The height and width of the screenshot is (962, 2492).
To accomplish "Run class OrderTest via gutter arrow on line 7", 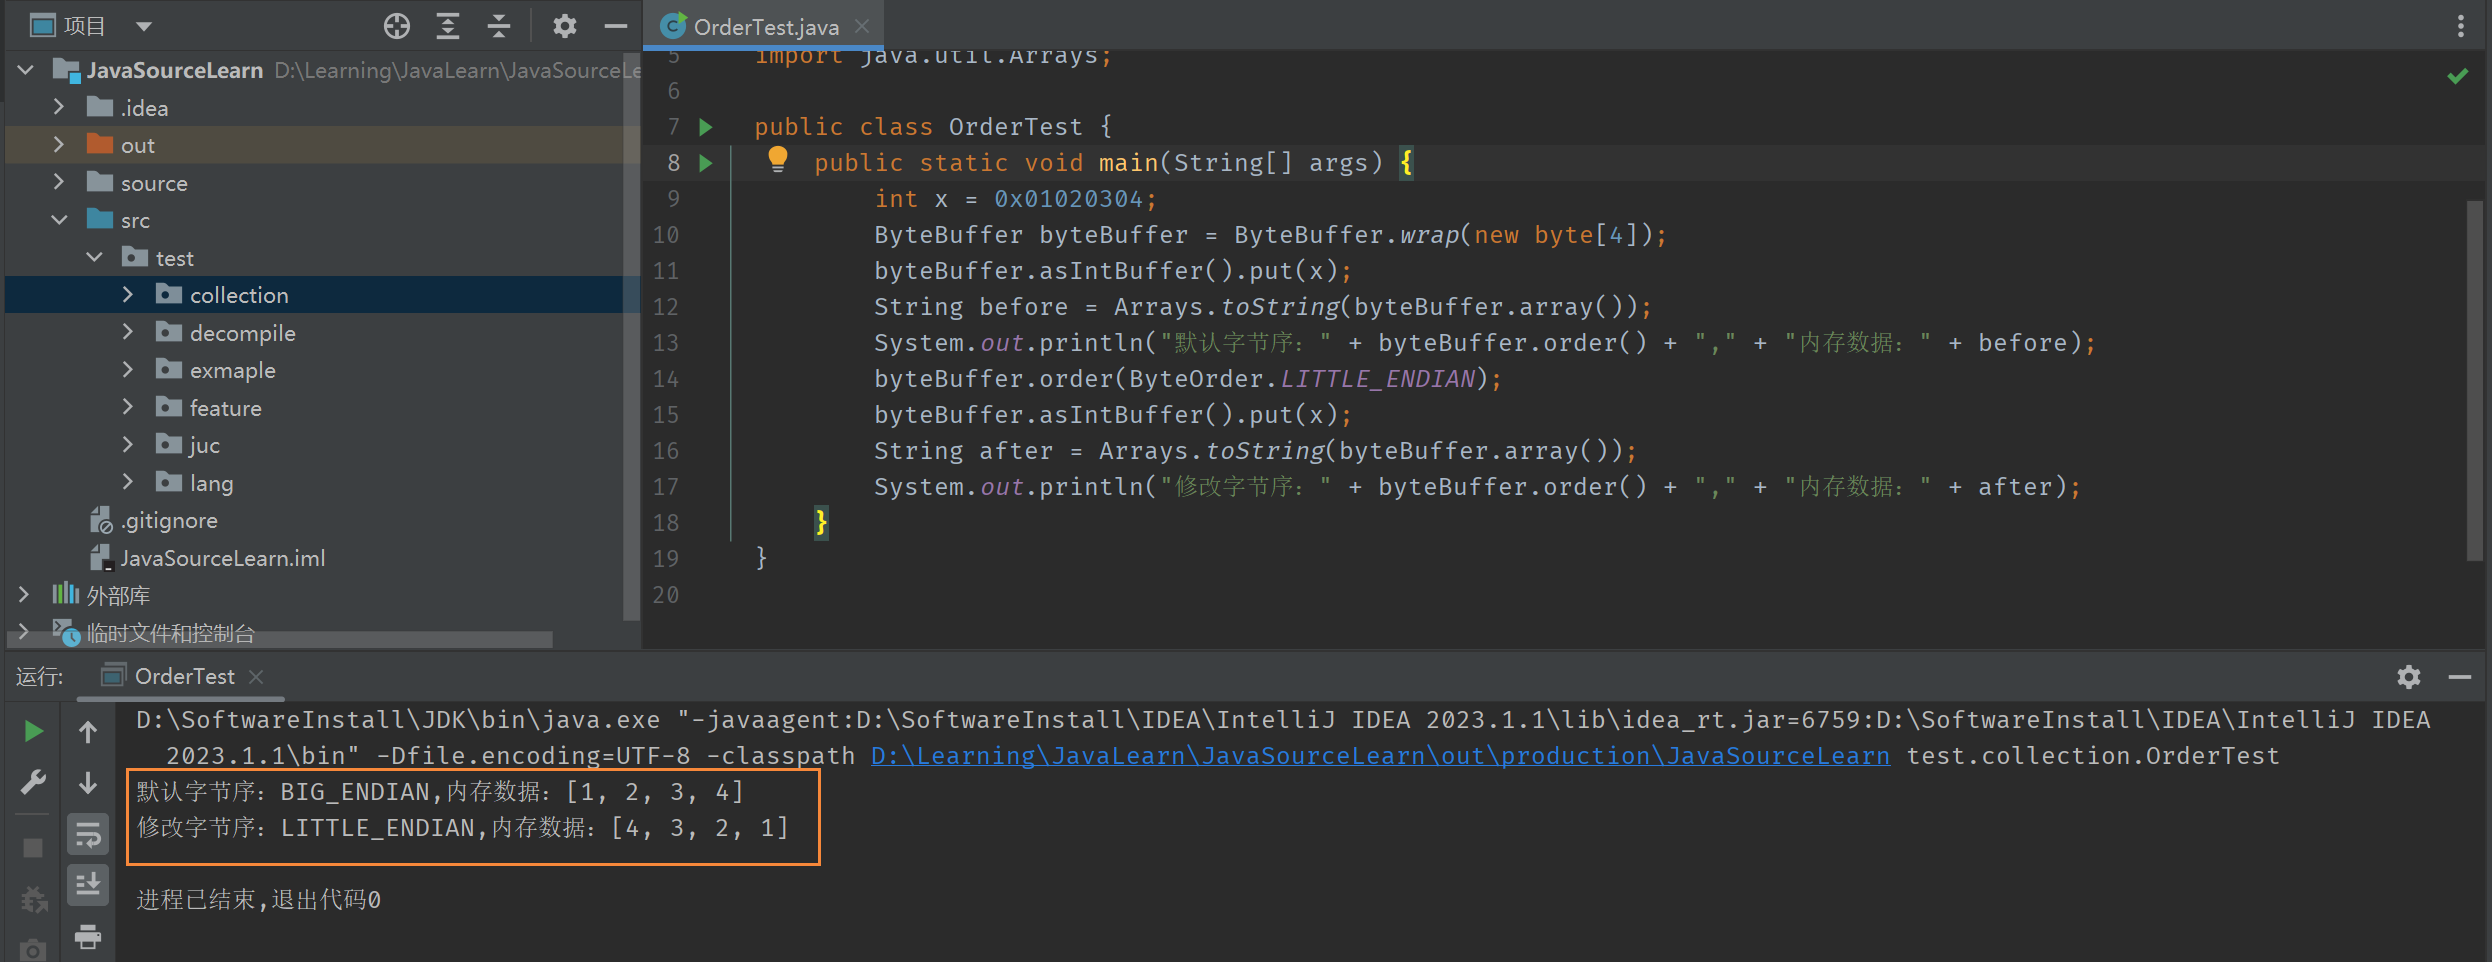I will (x=706, y=127).
